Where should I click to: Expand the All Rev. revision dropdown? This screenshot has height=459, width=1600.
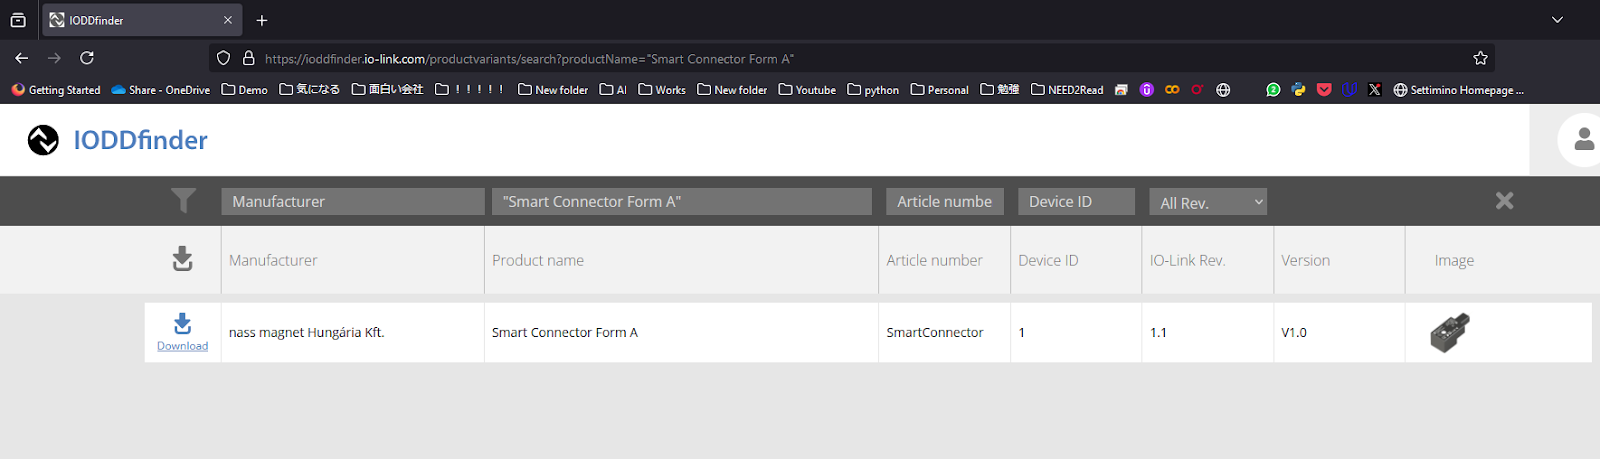(1208, 202)
